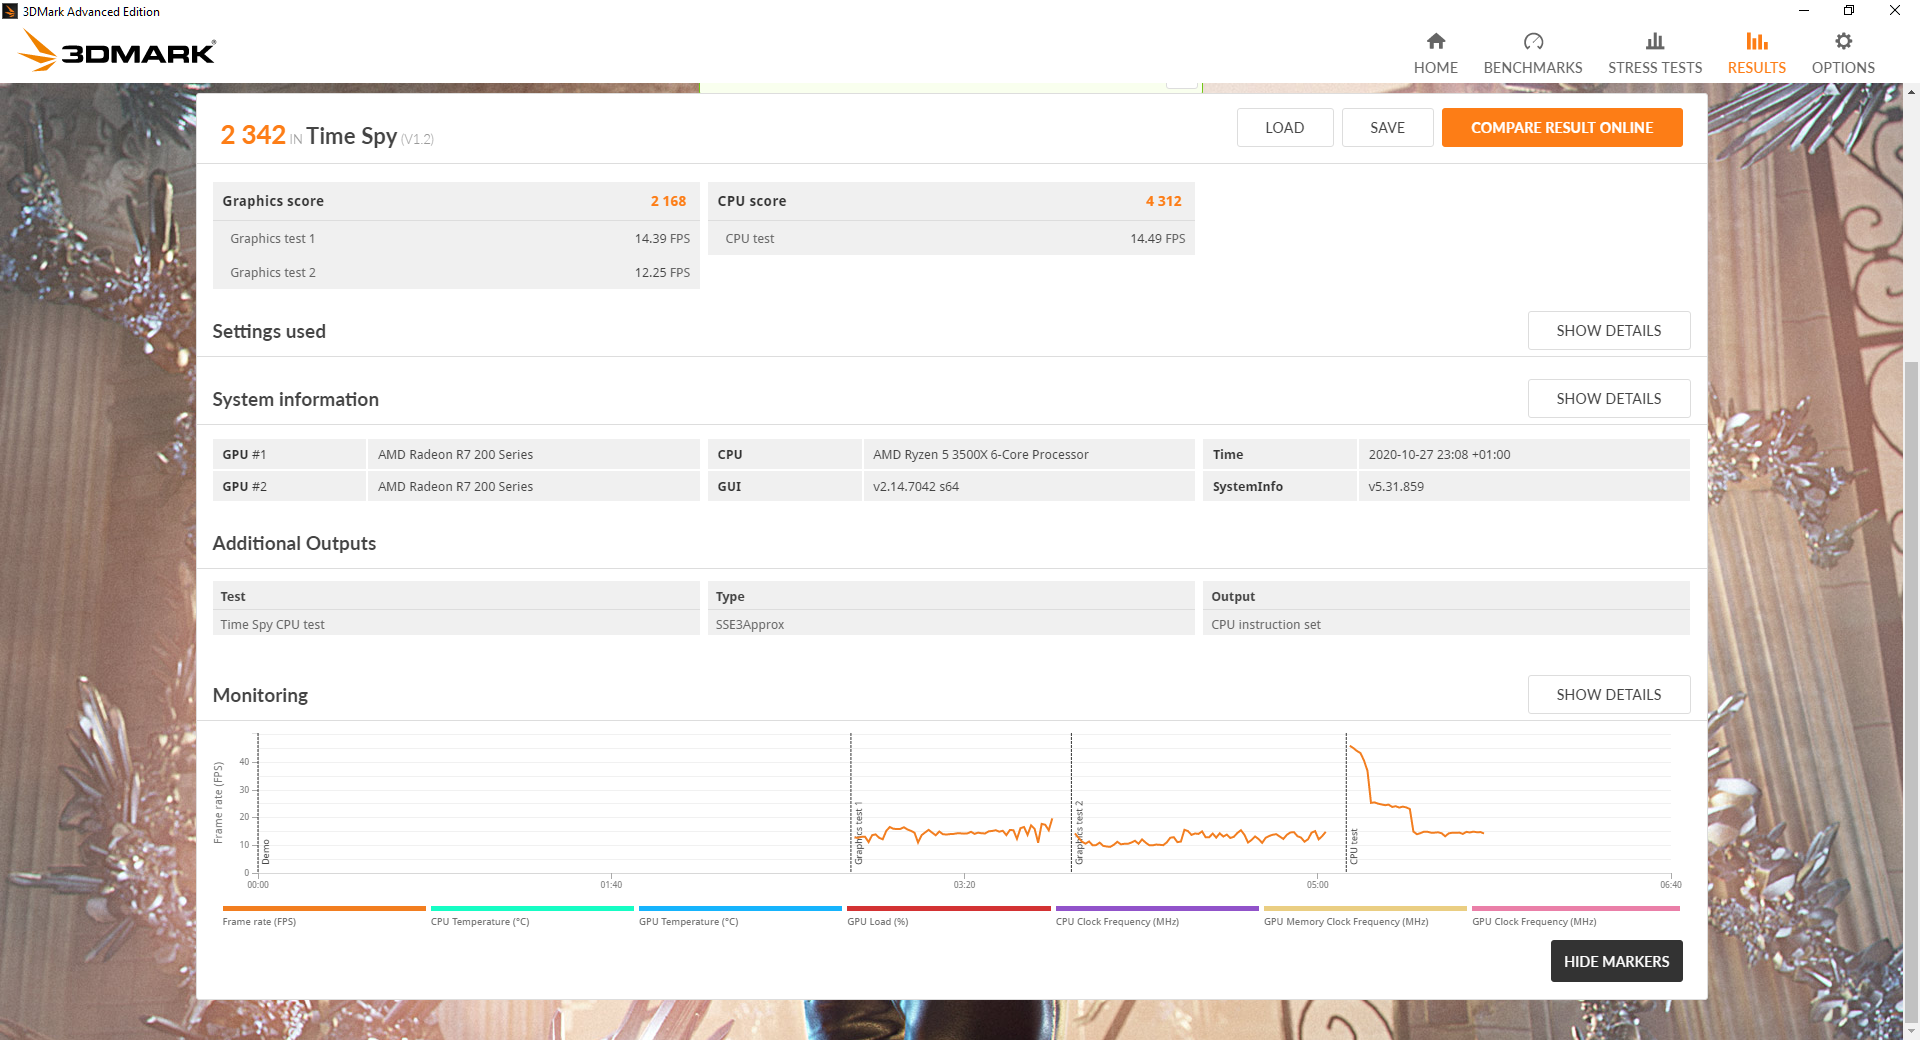Click the 2 342 Time Spy score
The width and height of the screenshot is (1920, 1040).
(x=253, y=135)
